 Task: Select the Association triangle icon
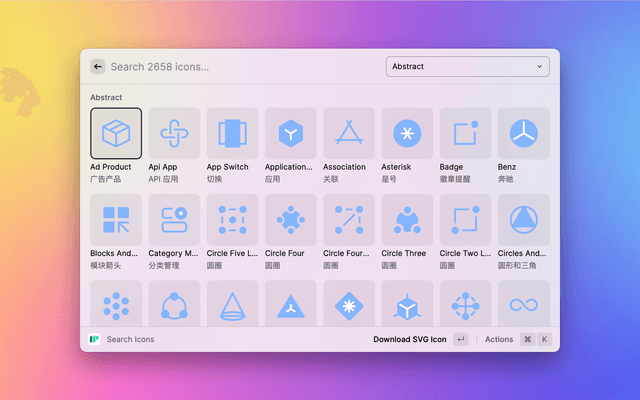click(348, 133)
